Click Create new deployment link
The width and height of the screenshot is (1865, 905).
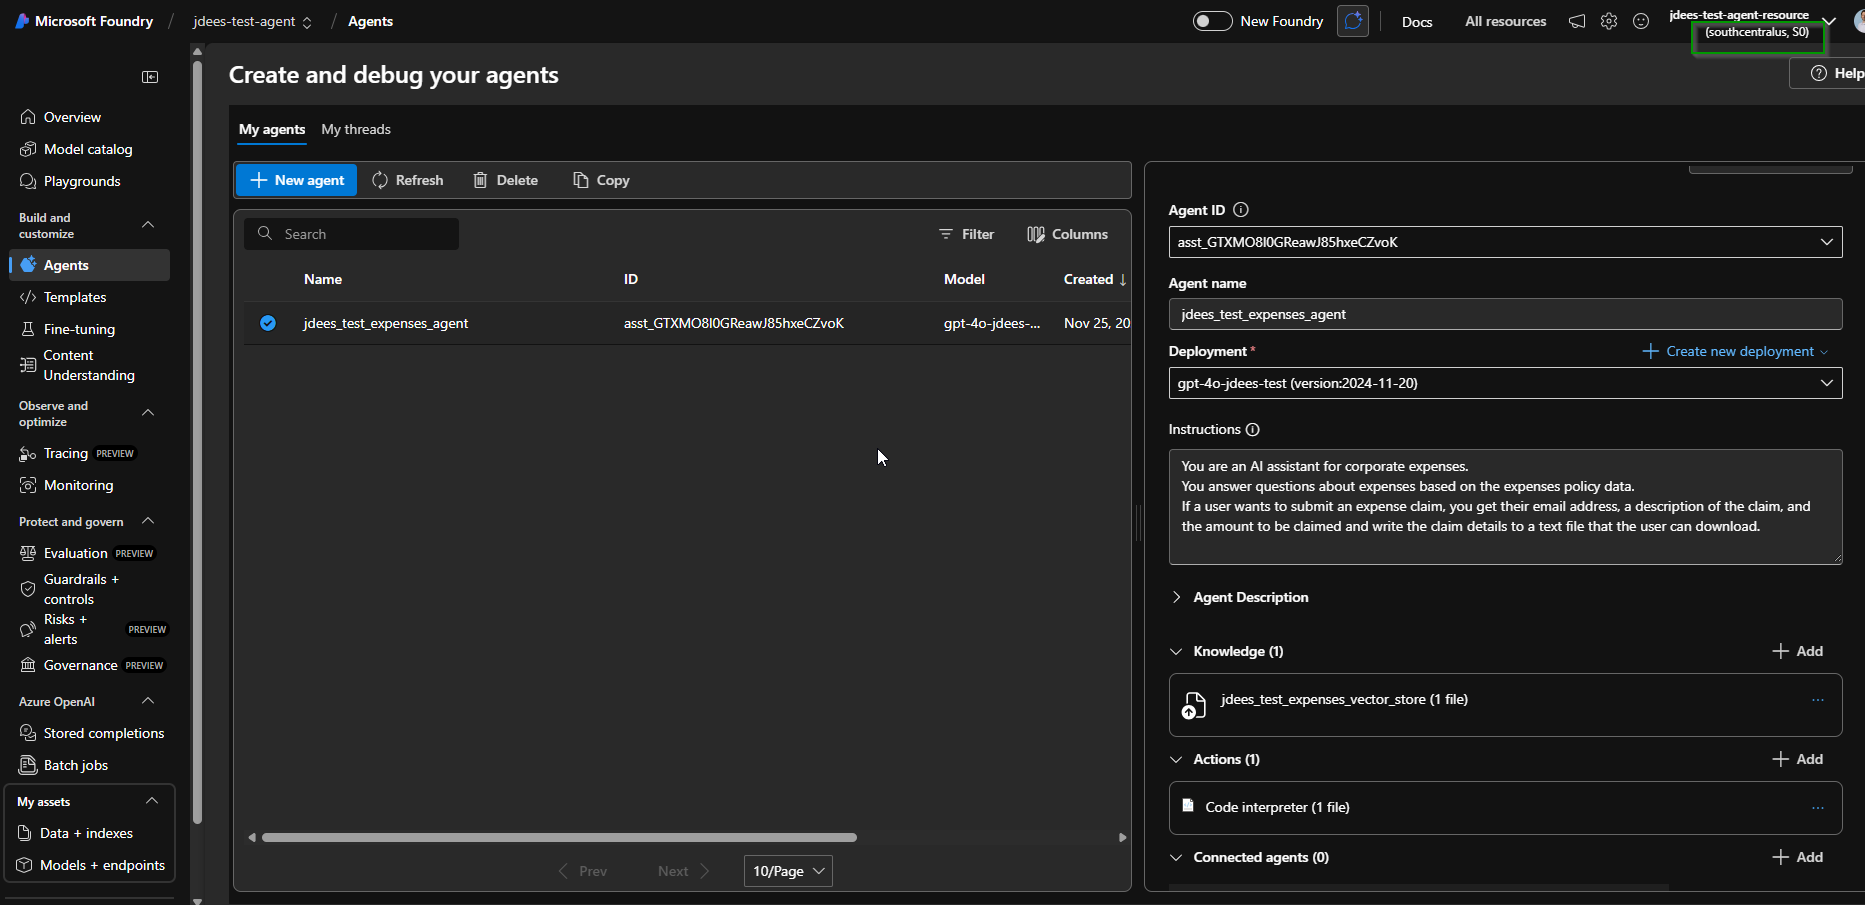pyautogui.click(x=1735, y=351)
